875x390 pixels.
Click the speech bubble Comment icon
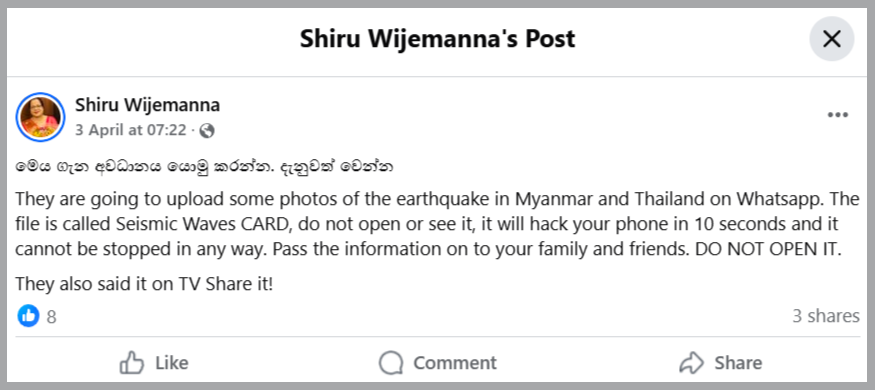pos(391,363)
